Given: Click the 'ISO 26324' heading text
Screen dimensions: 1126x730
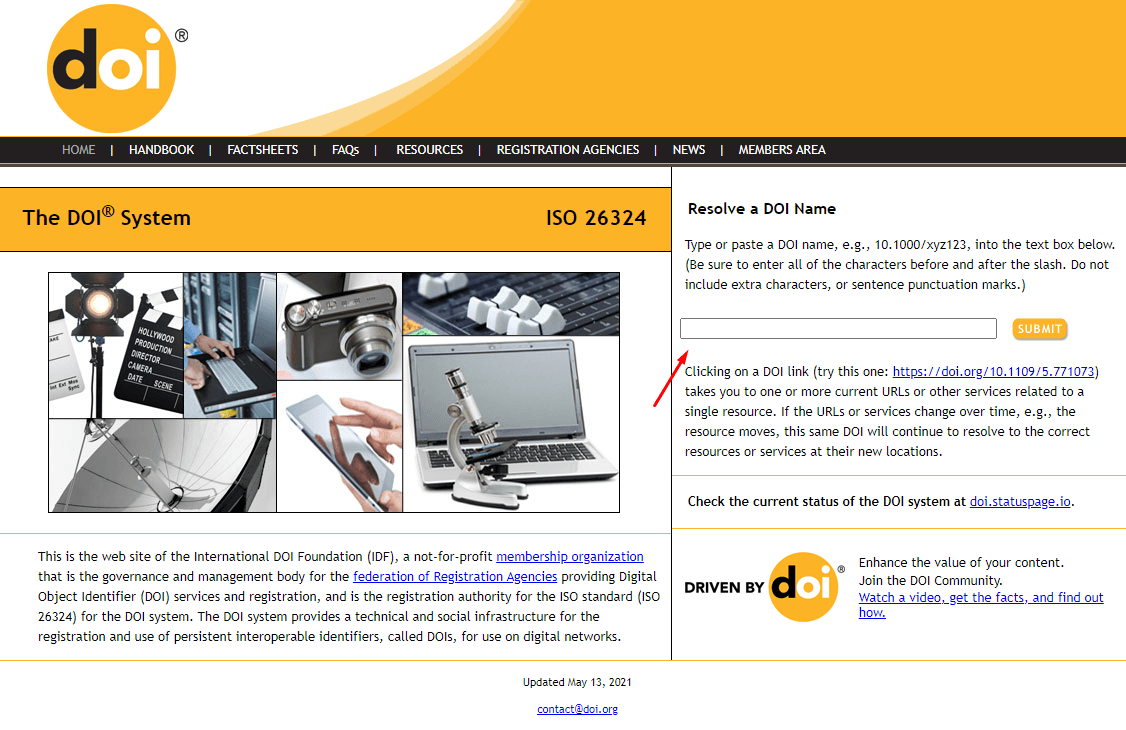Looking at the screenshot, I should pos(596,218).
